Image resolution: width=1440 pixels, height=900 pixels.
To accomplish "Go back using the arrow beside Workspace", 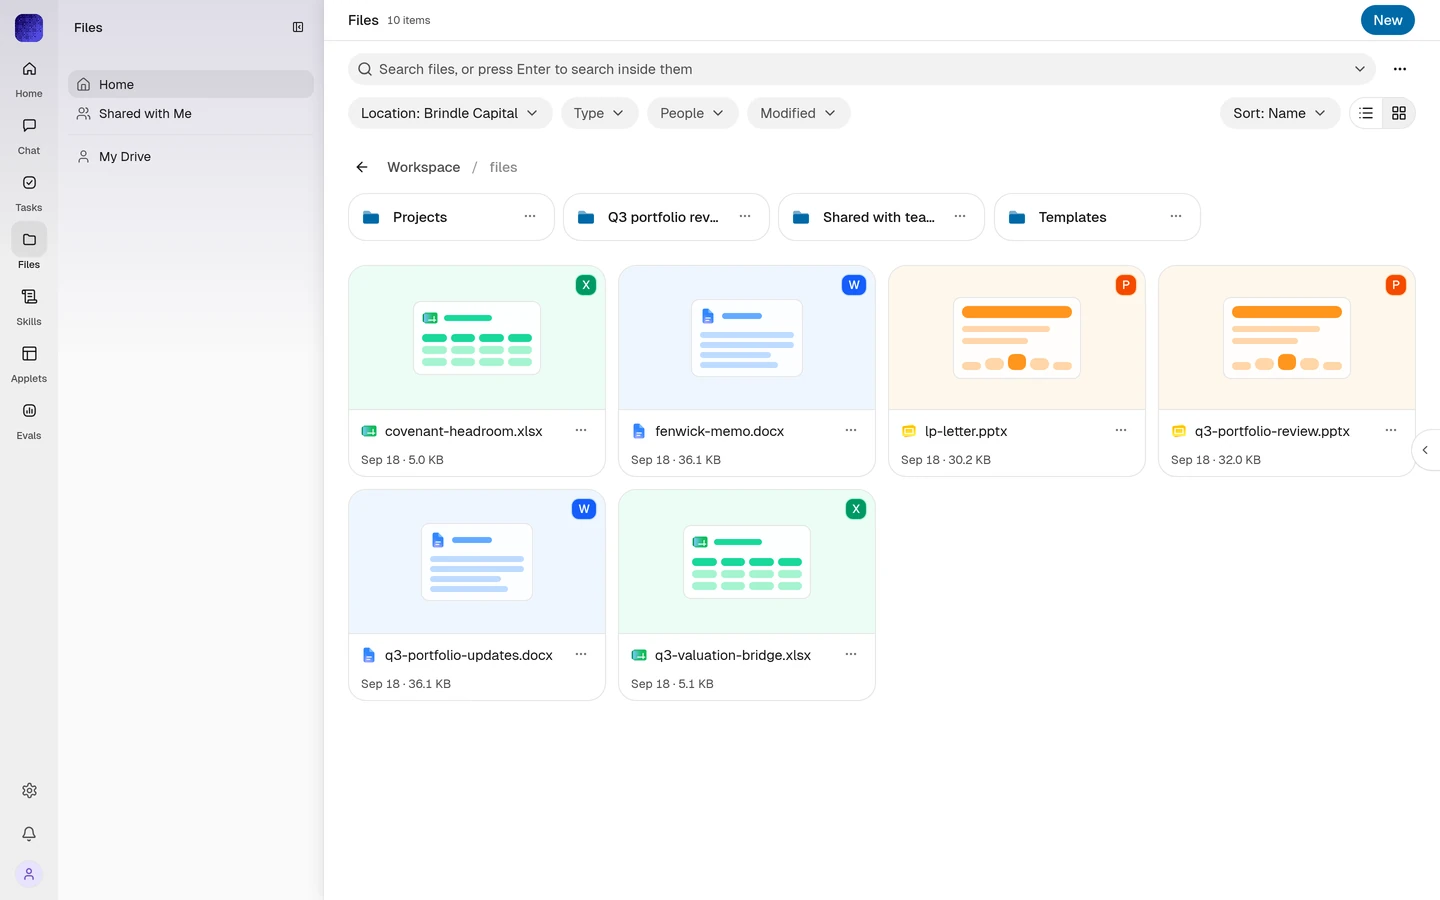I will (x=362, y=167).
